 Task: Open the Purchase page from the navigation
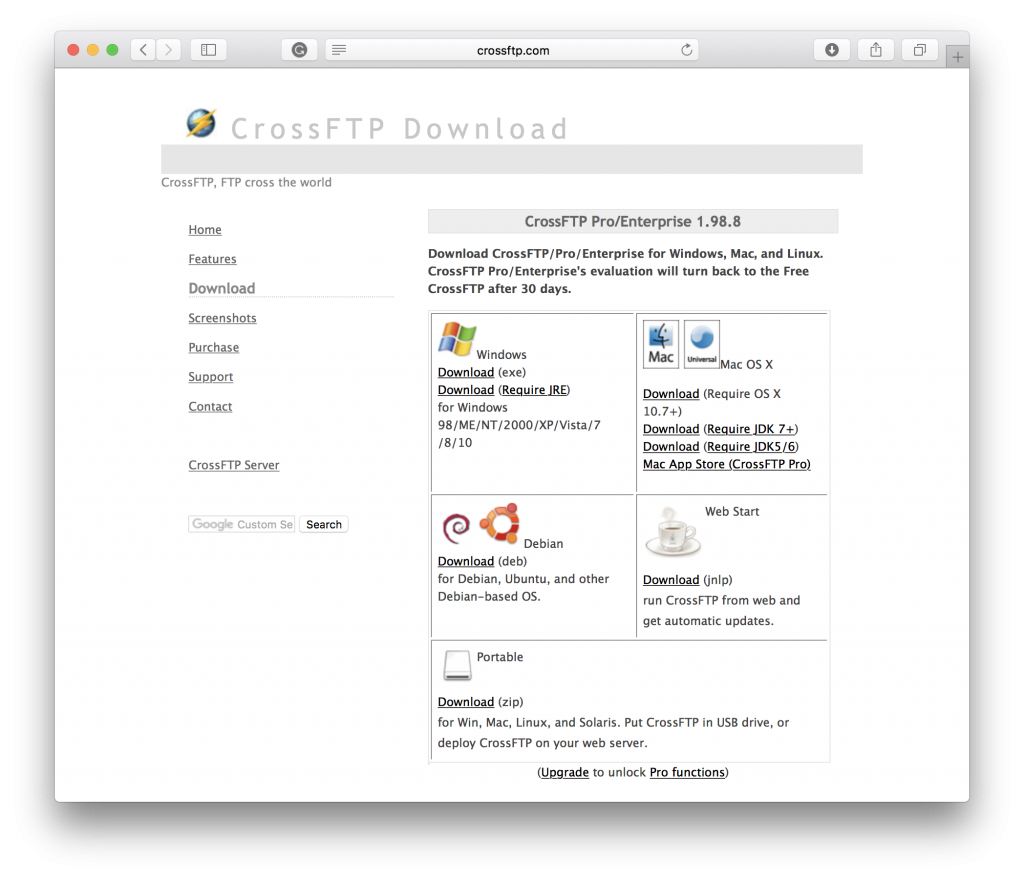click(213, 347)
